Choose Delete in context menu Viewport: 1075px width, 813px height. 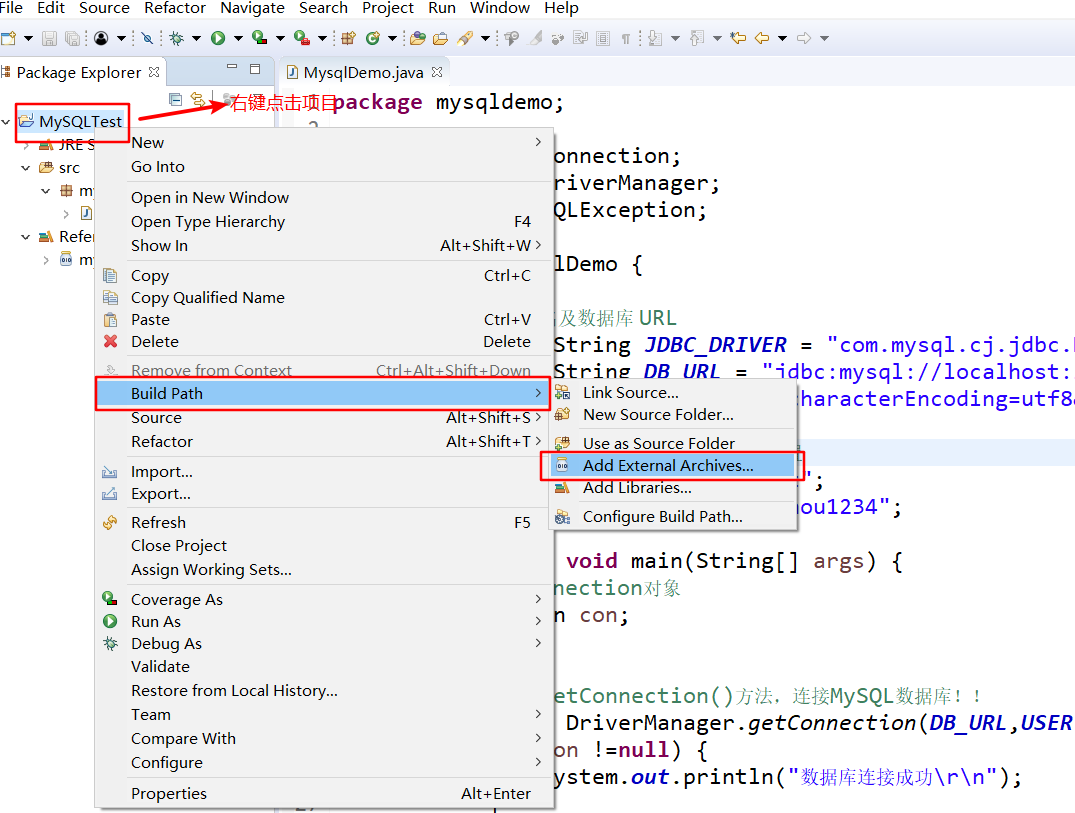click(x=324, y=341)
